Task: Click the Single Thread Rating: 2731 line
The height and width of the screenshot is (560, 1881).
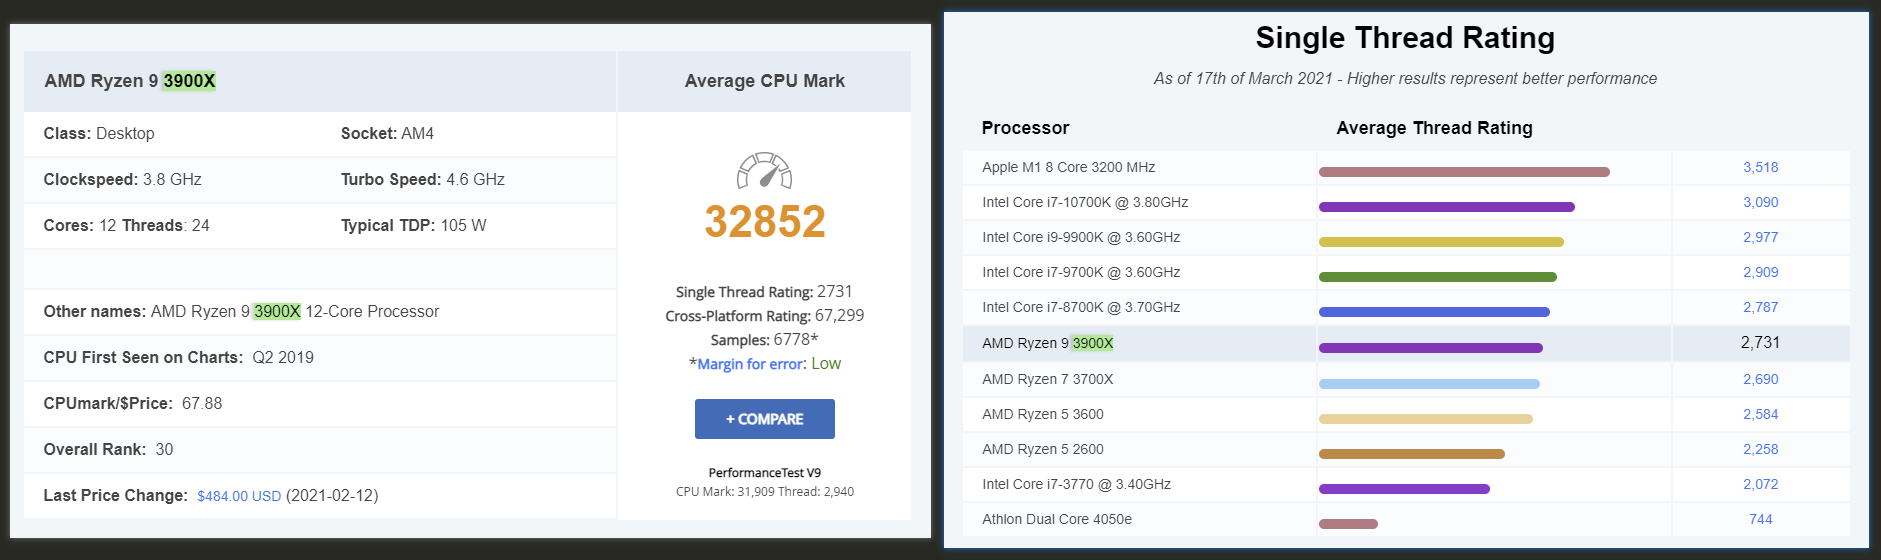Action: click(x=764, y=292)
